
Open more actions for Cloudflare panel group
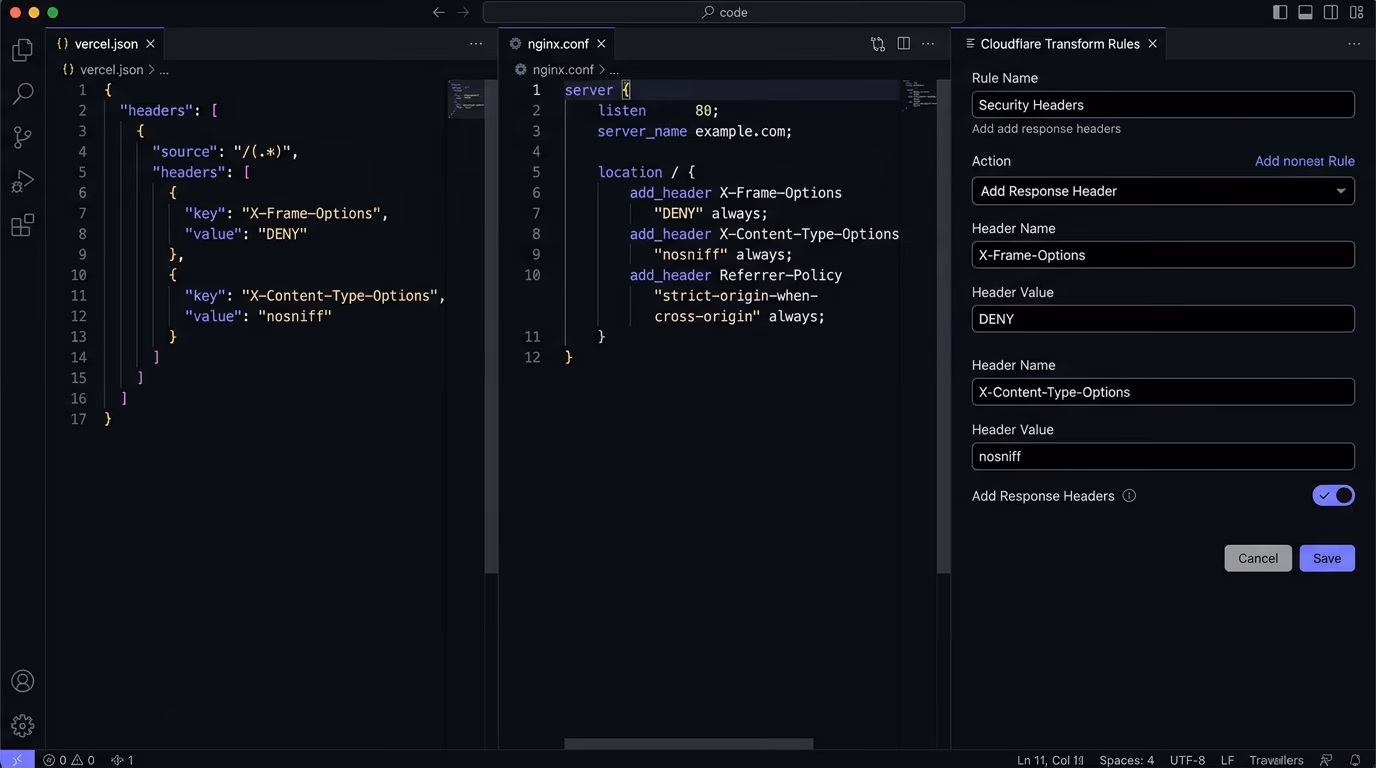point(1354,44)
